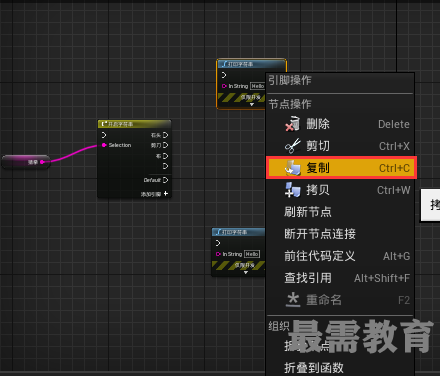
Task: Select 重命名 (Rename) menu entry
Action: [340, 300]
